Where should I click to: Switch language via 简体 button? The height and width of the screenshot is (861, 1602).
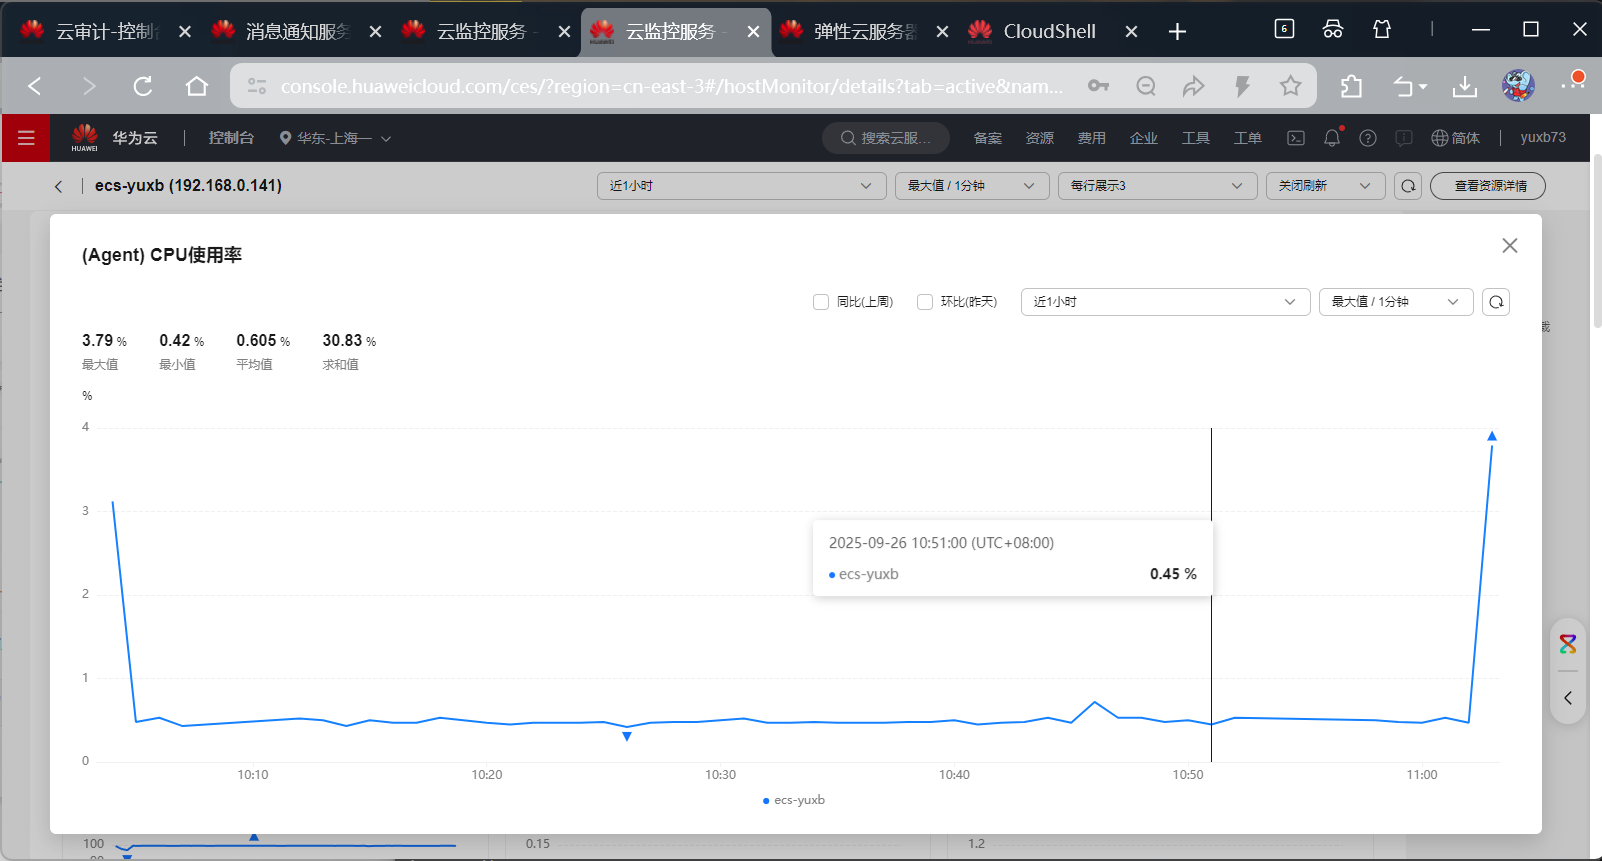click(1455, 138)
